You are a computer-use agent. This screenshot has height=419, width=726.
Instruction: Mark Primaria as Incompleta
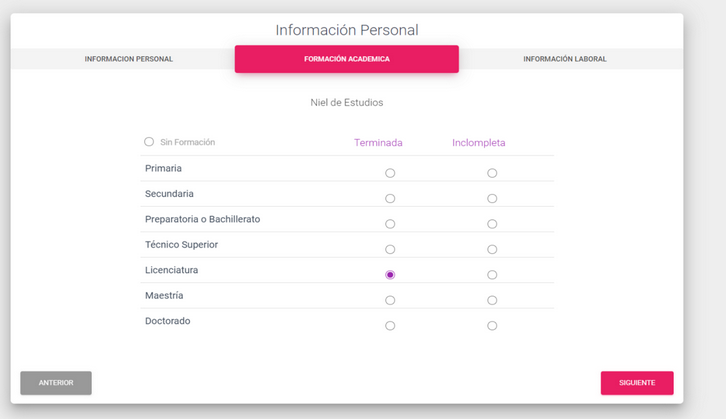[x=492, y=173]
